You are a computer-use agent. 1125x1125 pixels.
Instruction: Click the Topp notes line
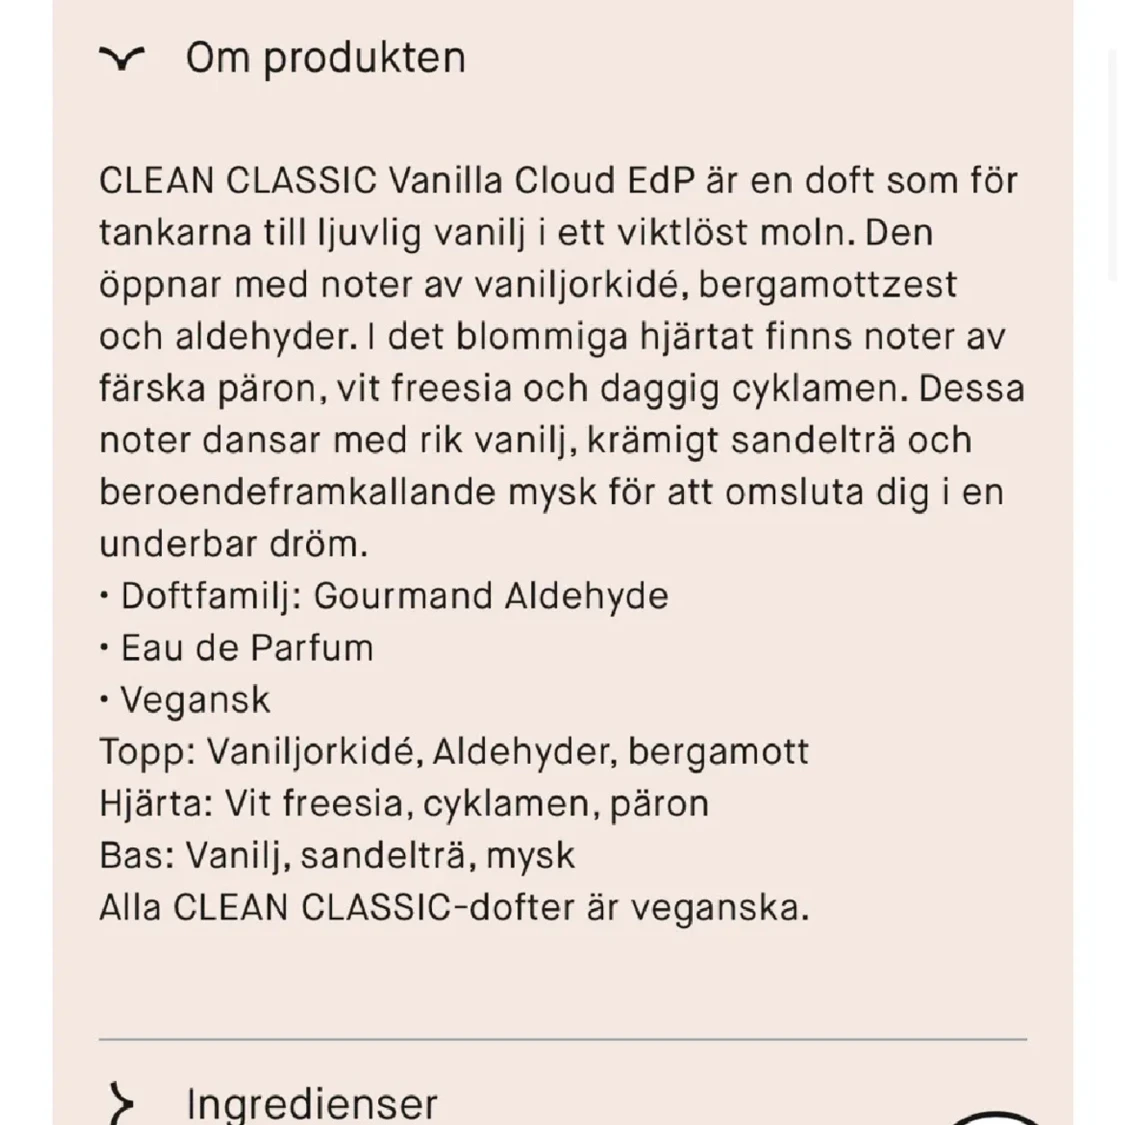[454, 753]
